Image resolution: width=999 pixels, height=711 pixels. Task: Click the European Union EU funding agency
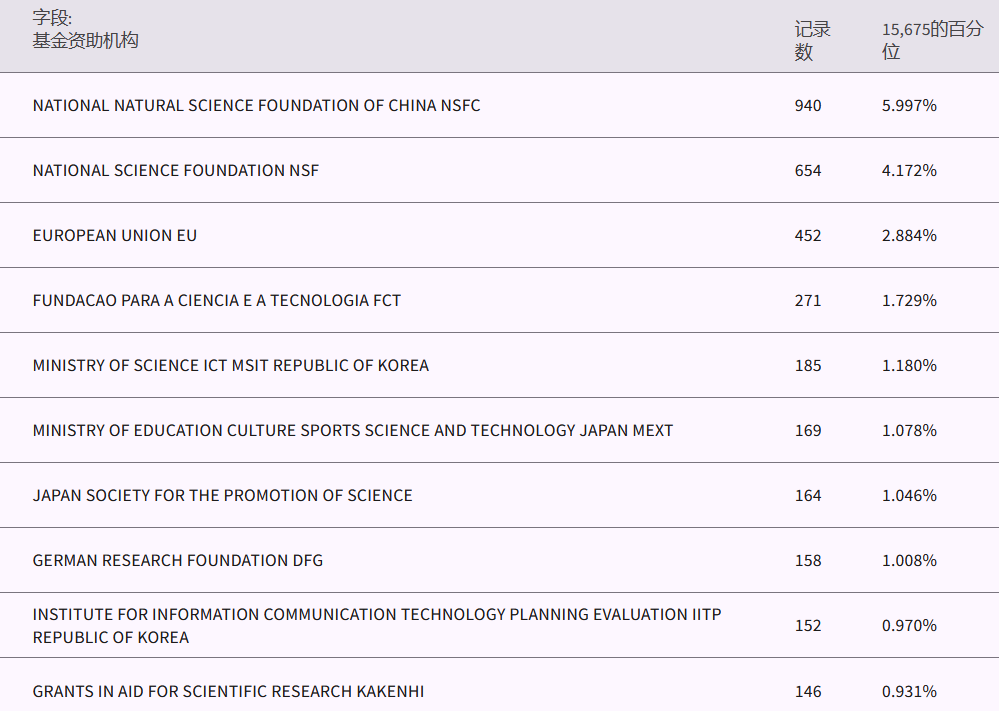tap(115, 235)
